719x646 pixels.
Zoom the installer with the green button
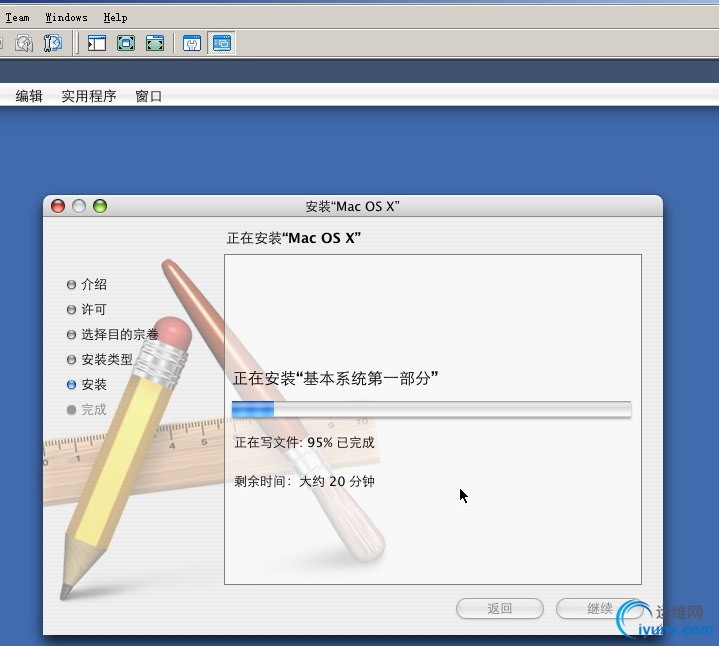(x=100, y=206)
